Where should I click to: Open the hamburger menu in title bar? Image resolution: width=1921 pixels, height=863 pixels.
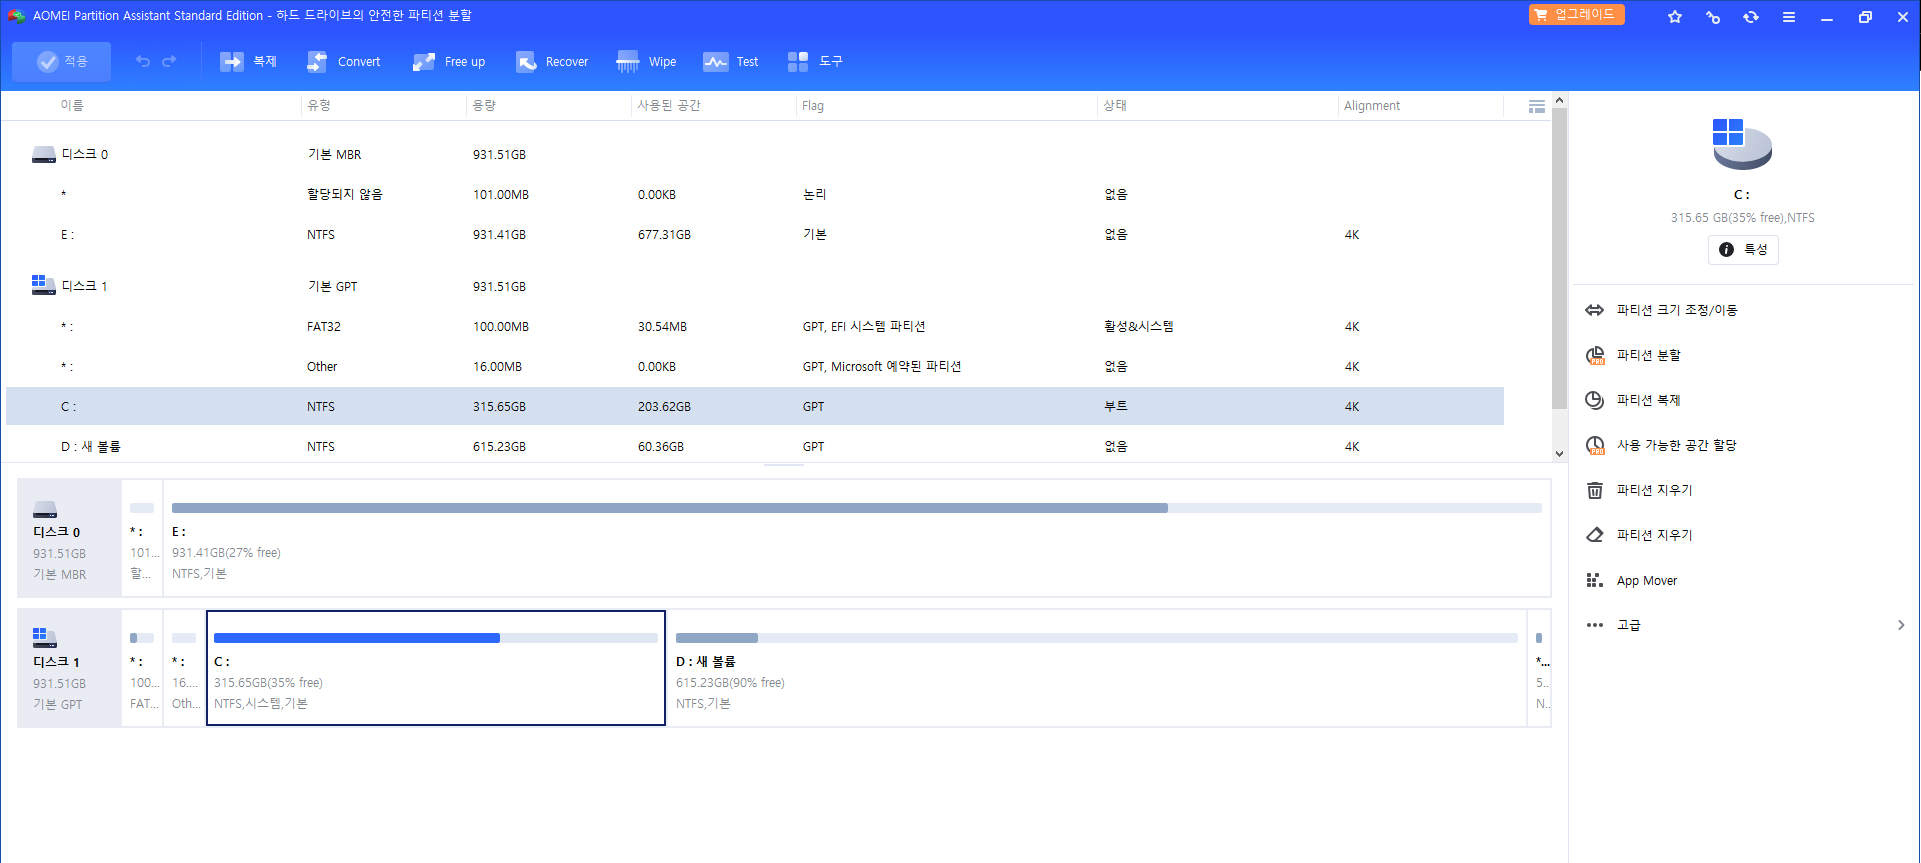(1789, 17)
